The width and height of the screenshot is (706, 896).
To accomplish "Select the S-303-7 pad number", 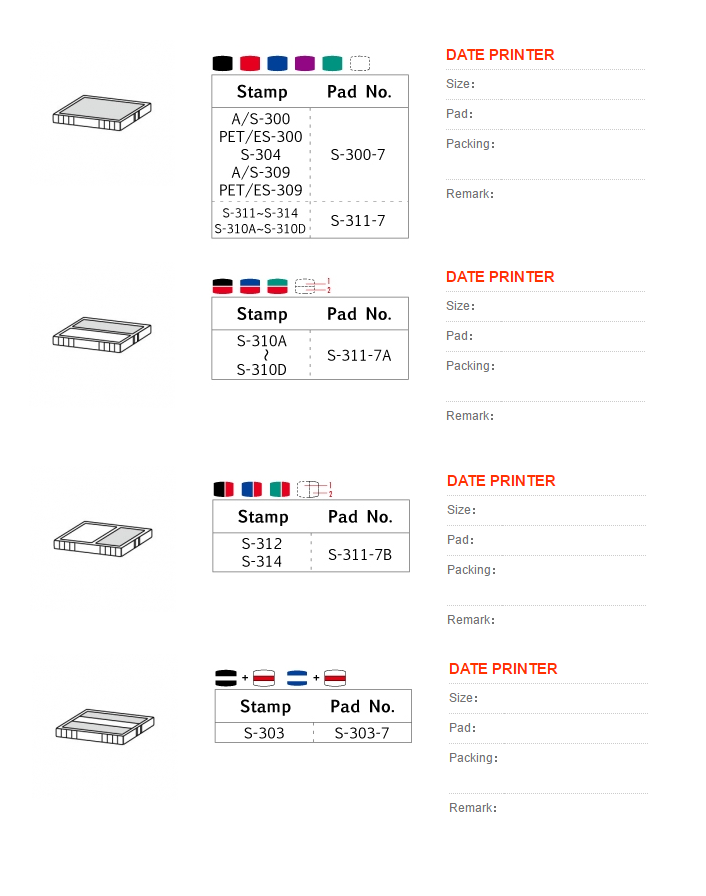I will (x=362, y=733).
